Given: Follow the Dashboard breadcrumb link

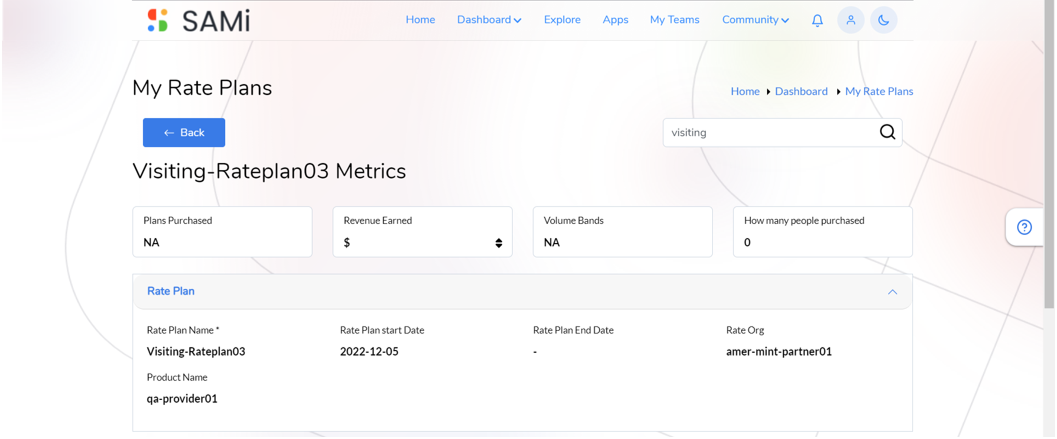Looking at the screenshot, I should point(801,92).
